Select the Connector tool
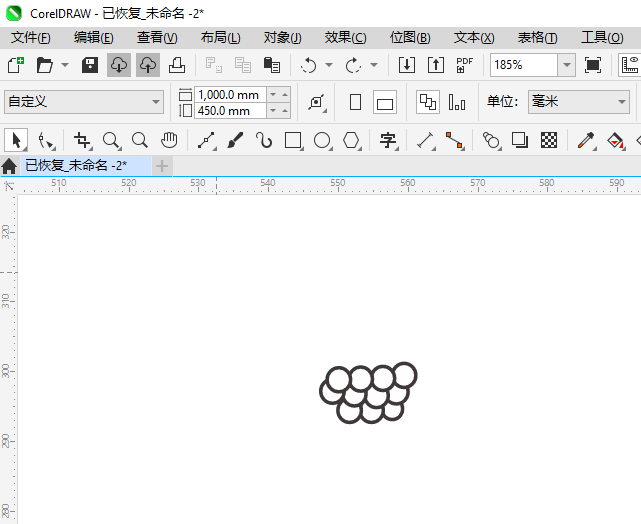 (455, 140)
